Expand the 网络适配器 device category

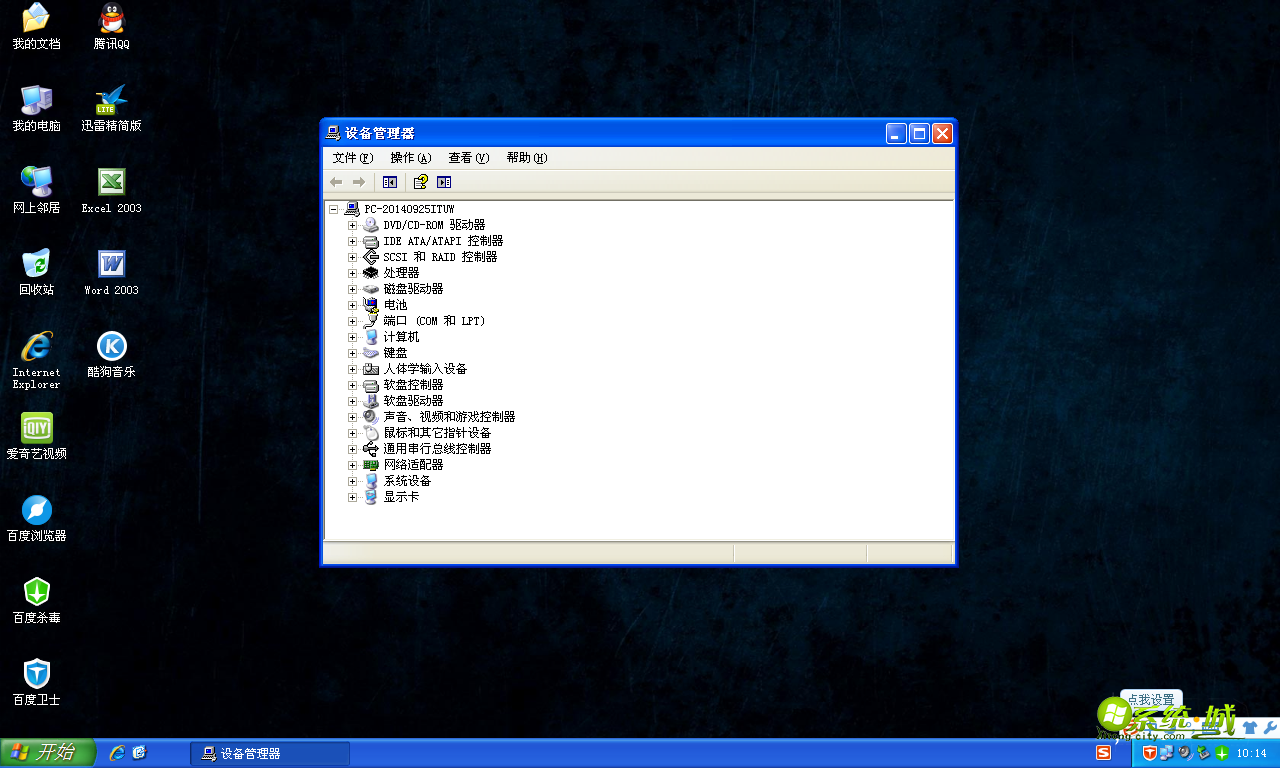(352, 464)
